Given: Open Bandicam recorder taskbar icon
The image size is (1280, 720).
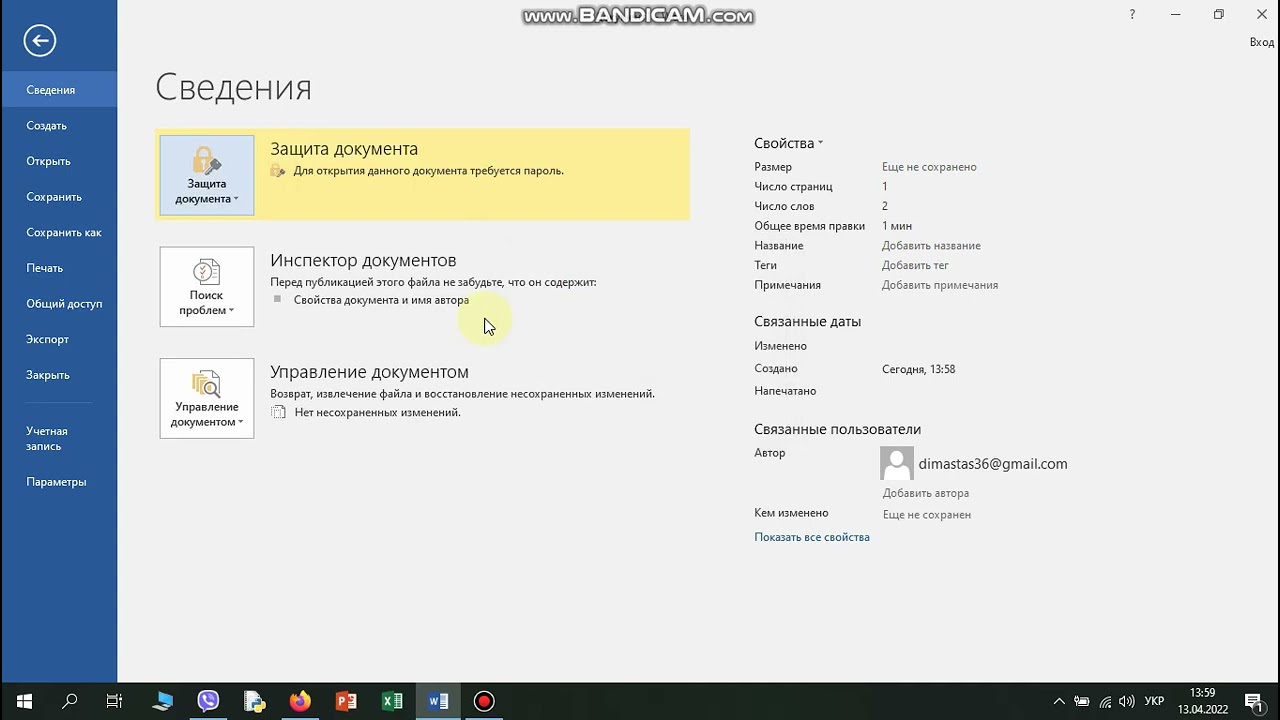Looking at the screenshot, I should click(x=484, y=701).
